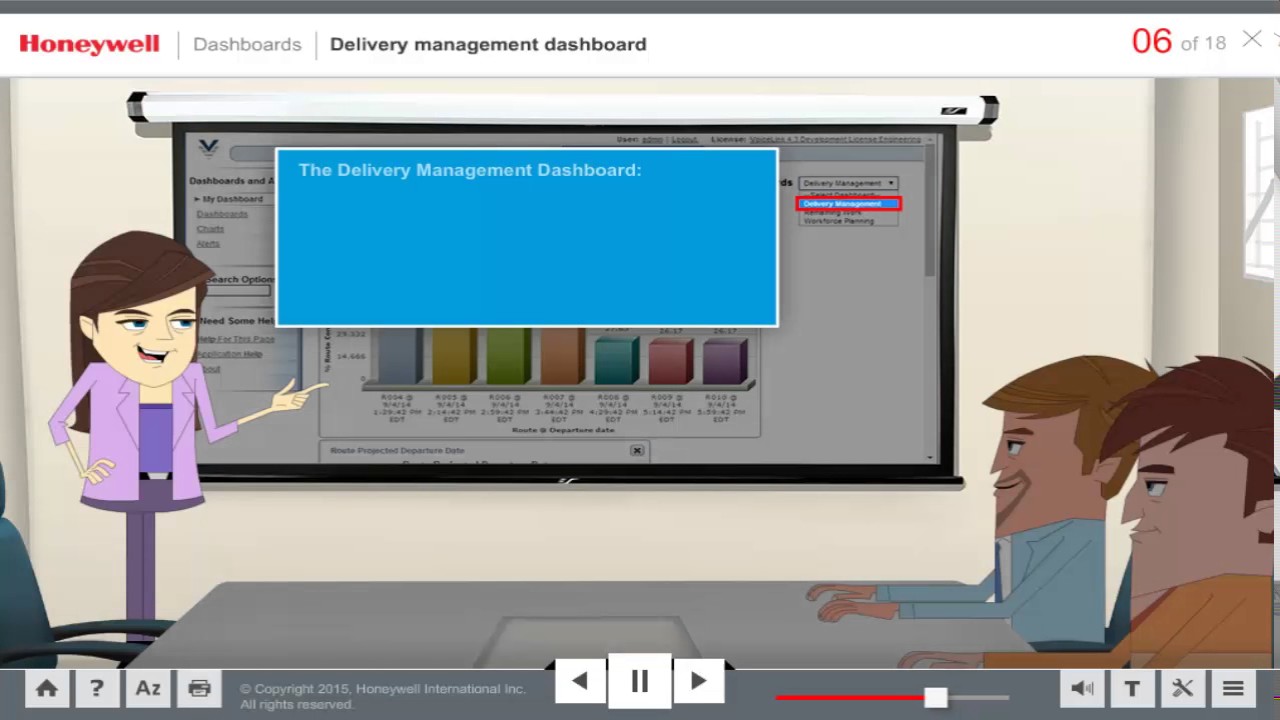Image resolution: width=1280 pixels, height=720 pixels.
Task: Click the Logout link
Action: click(x=685, y=140)
